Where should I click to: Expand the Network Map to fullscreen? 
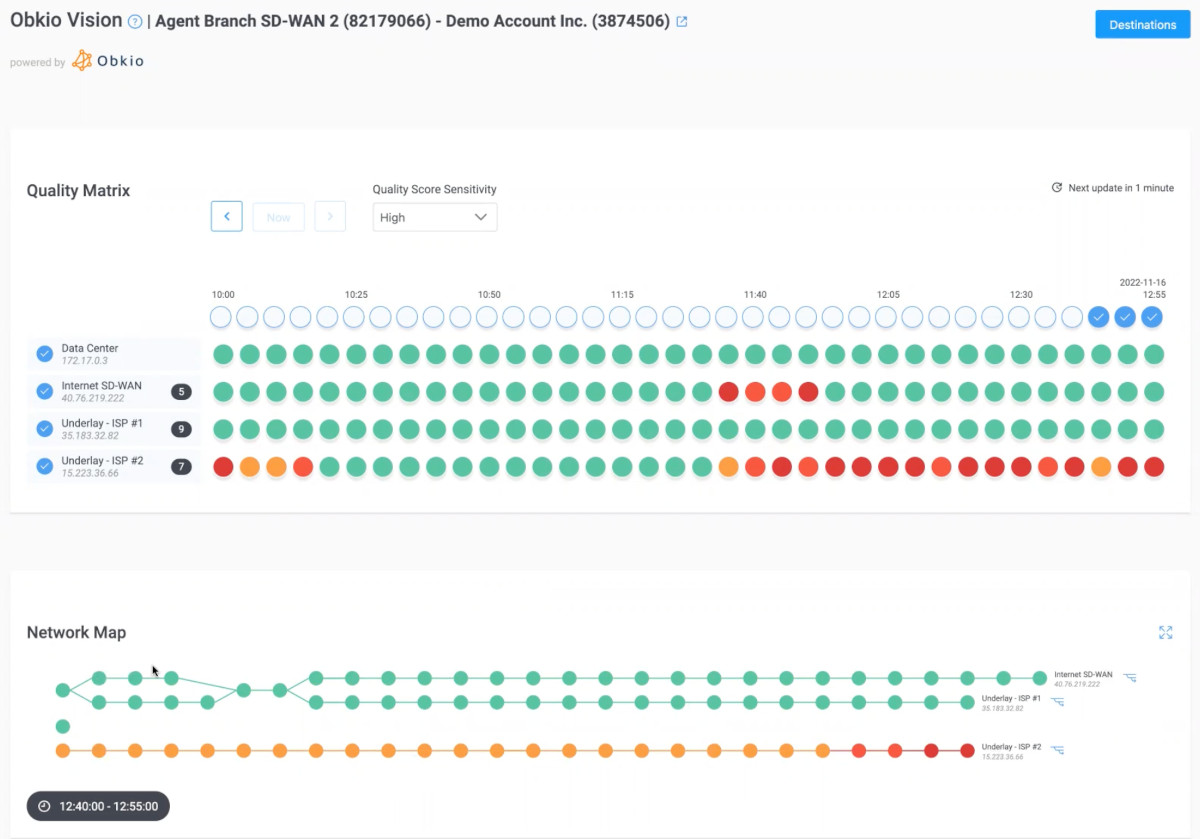tap(1166, 632)
